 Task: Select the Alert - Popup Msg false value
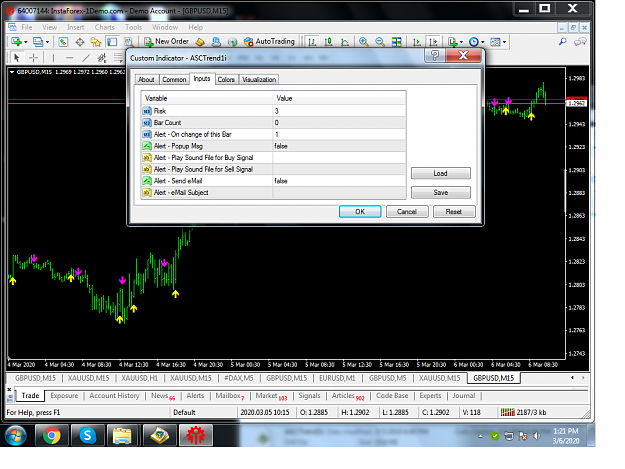click(x=339, y=146)
